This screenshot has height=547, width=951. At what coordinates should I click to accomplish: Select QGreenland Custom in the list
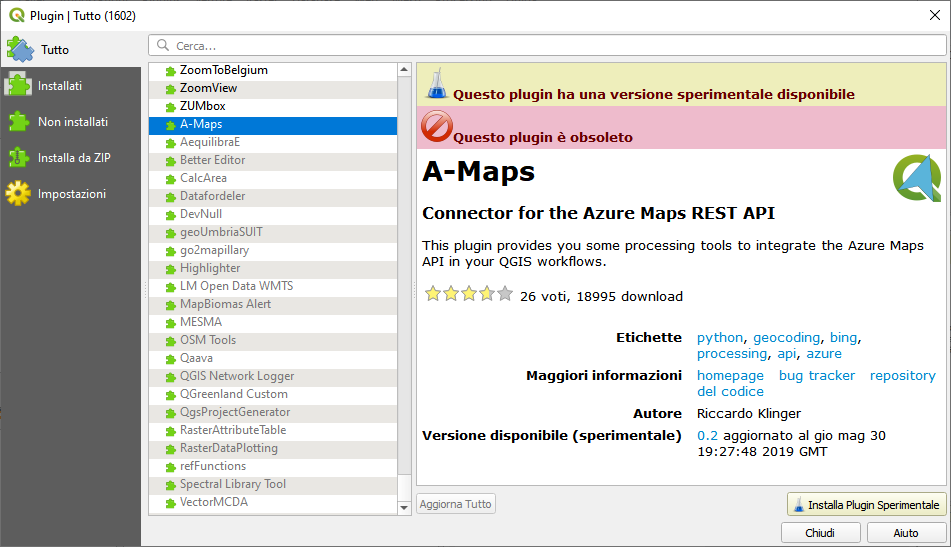tap(273, 394)
